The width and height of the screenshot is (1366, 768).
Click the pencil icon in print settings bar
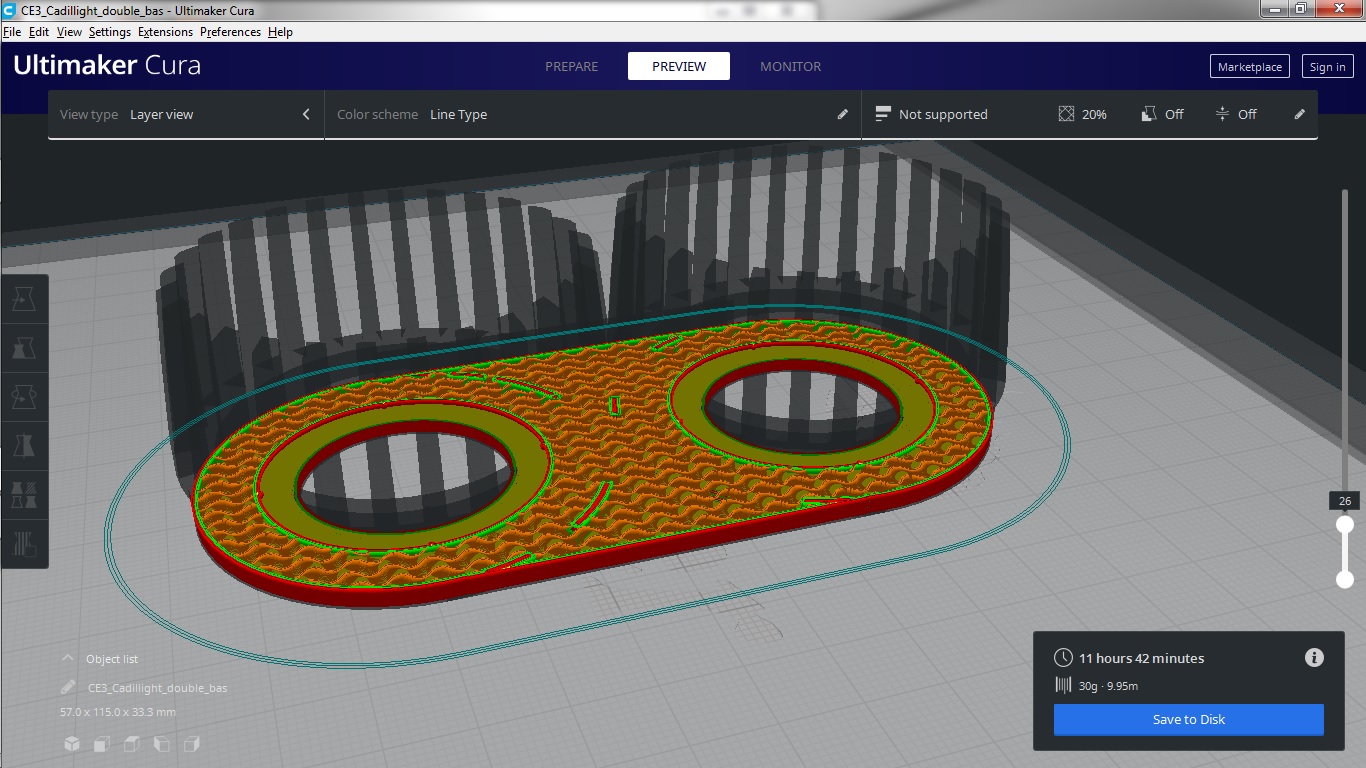(x=1300, y=114)
